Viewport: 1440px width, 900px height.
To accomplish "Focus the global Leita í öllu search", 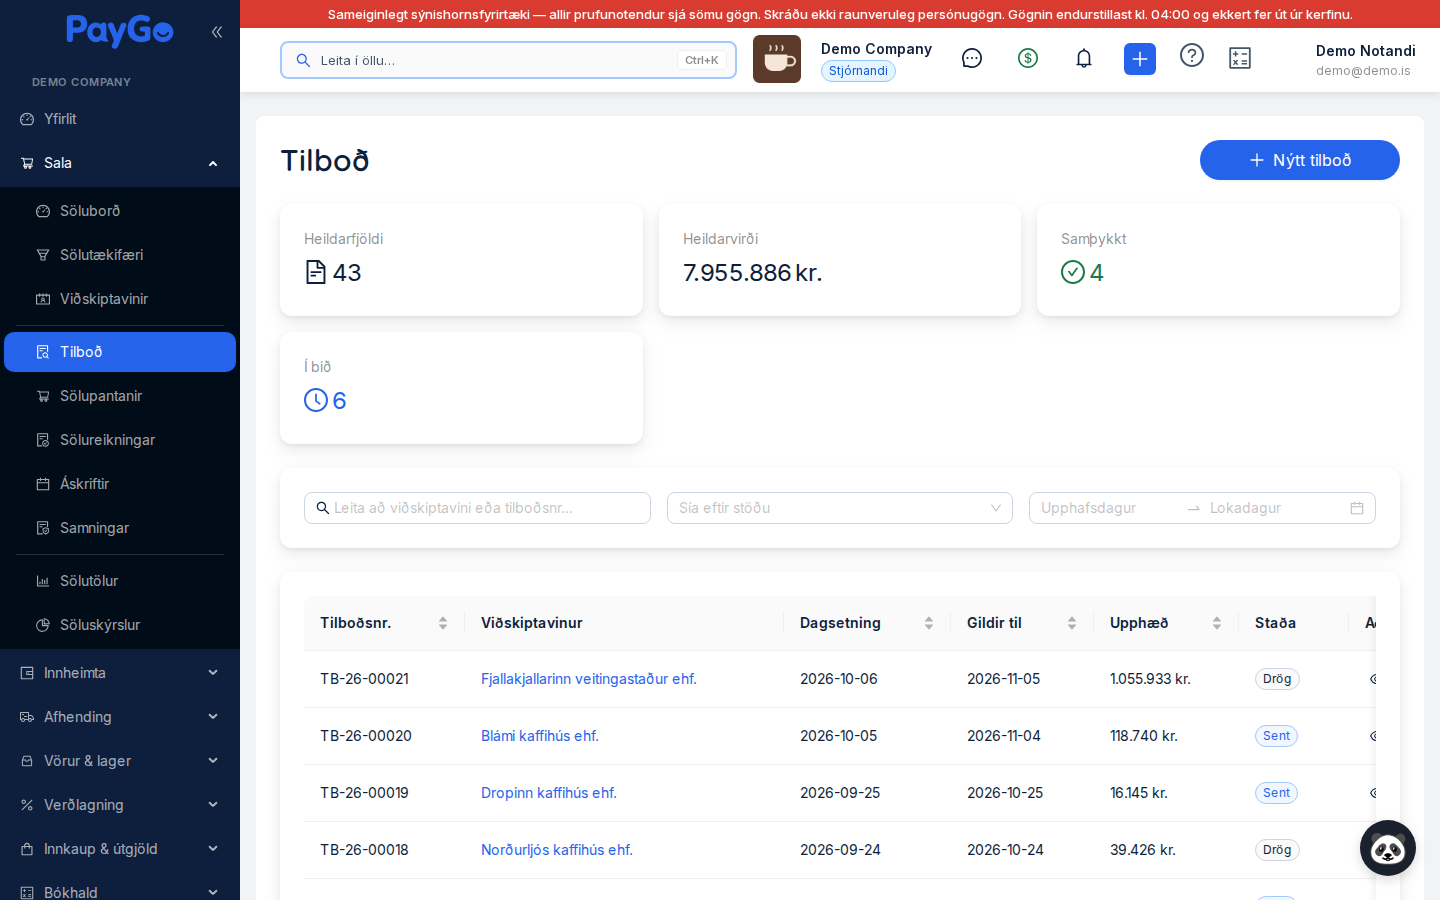I will click(508, 60).
